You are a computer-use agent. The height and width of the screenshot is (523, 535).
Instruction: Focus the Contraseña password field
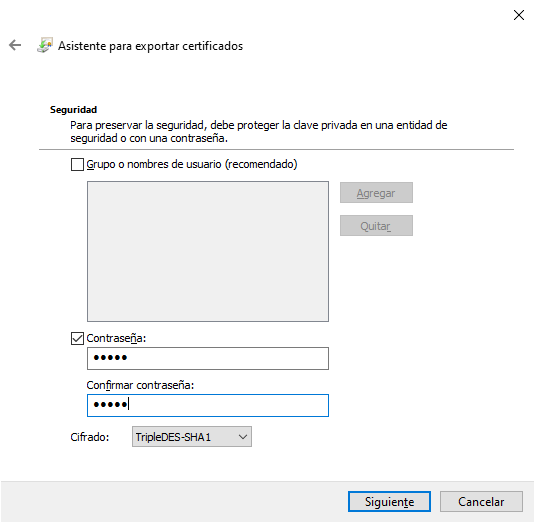click(x=208, y=359)
